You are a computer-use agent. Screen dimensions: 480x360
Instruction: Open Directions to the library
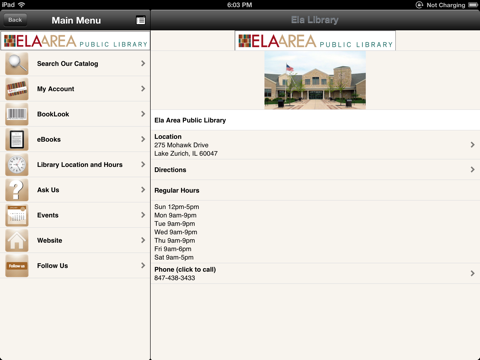click(x=316, y=170)
